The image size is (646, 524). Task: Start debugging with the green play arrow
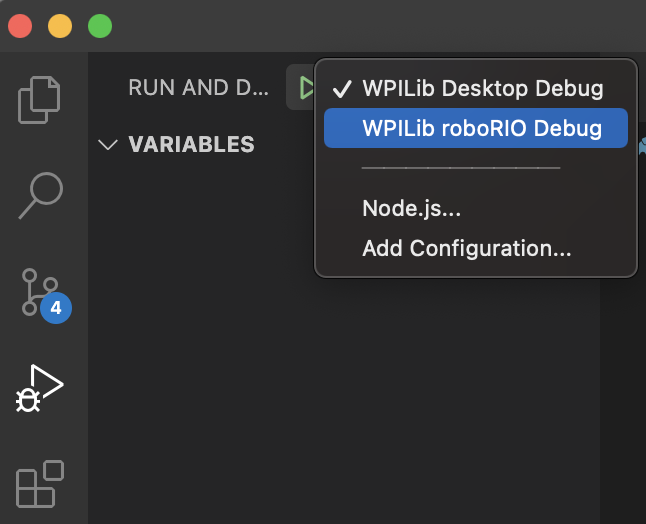tap(306, 87)
